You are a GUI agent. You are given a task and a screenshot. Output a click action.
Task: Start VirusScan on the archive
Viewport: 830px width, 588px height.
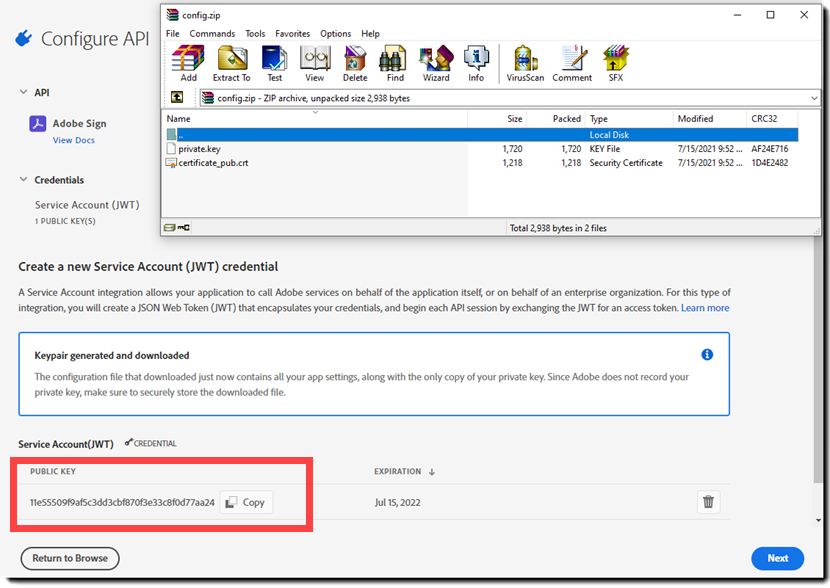(x=525, y=64)
